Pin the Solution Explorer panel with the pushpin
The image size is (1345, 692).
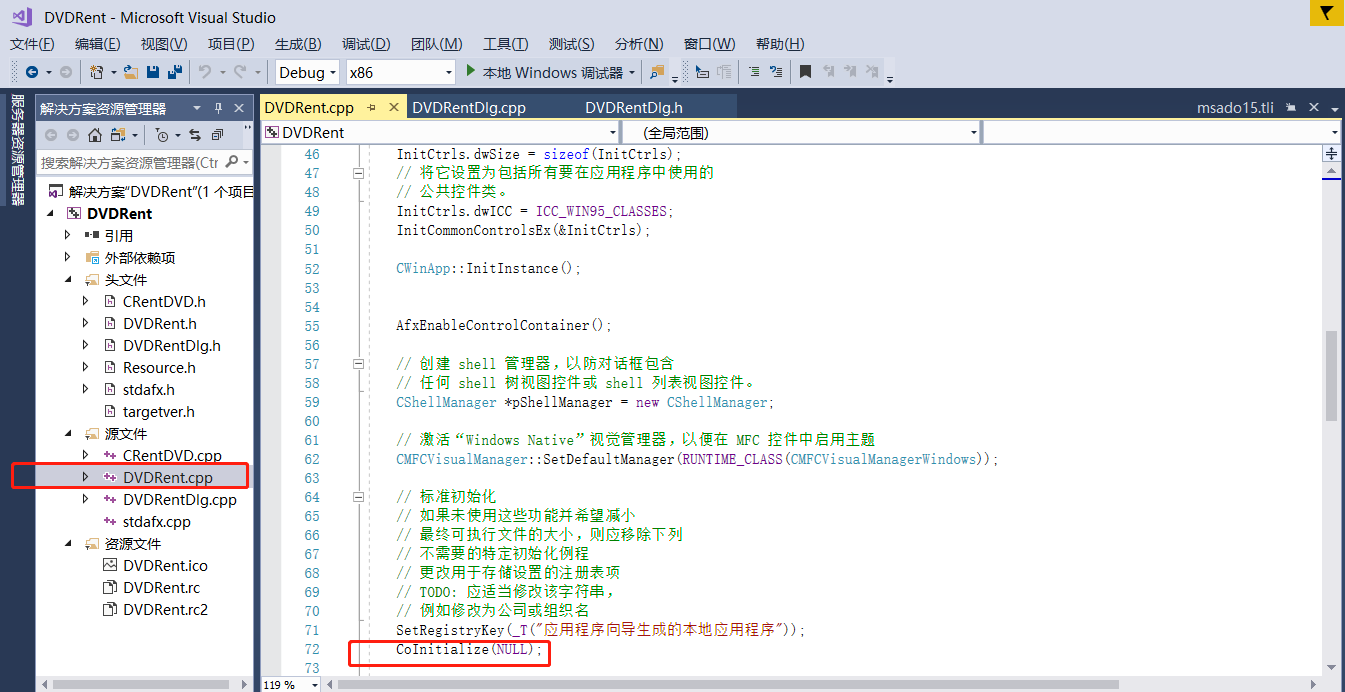coord(219,108)
